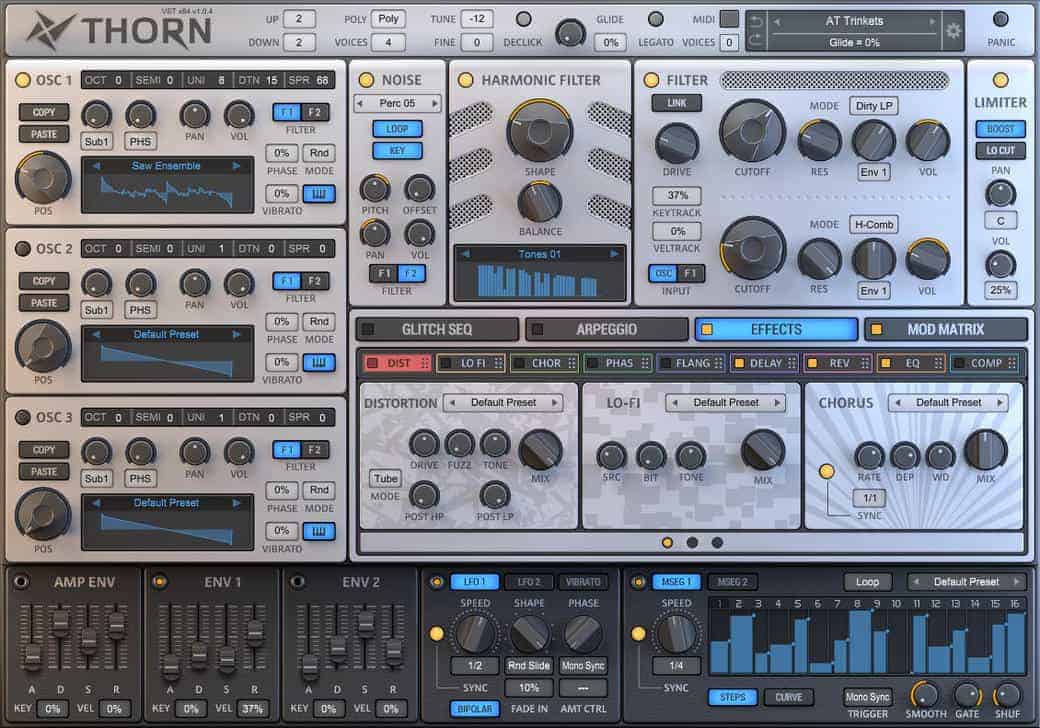Click the COMP effect reorder handle
Viewport: 1040px width, 728px height.
(x=1011, y=363)
